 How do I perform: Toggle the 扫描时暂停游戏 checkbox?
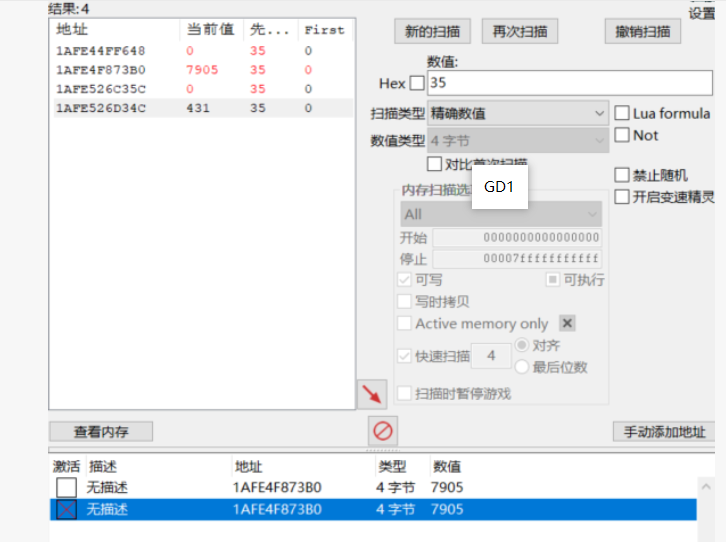404,393
